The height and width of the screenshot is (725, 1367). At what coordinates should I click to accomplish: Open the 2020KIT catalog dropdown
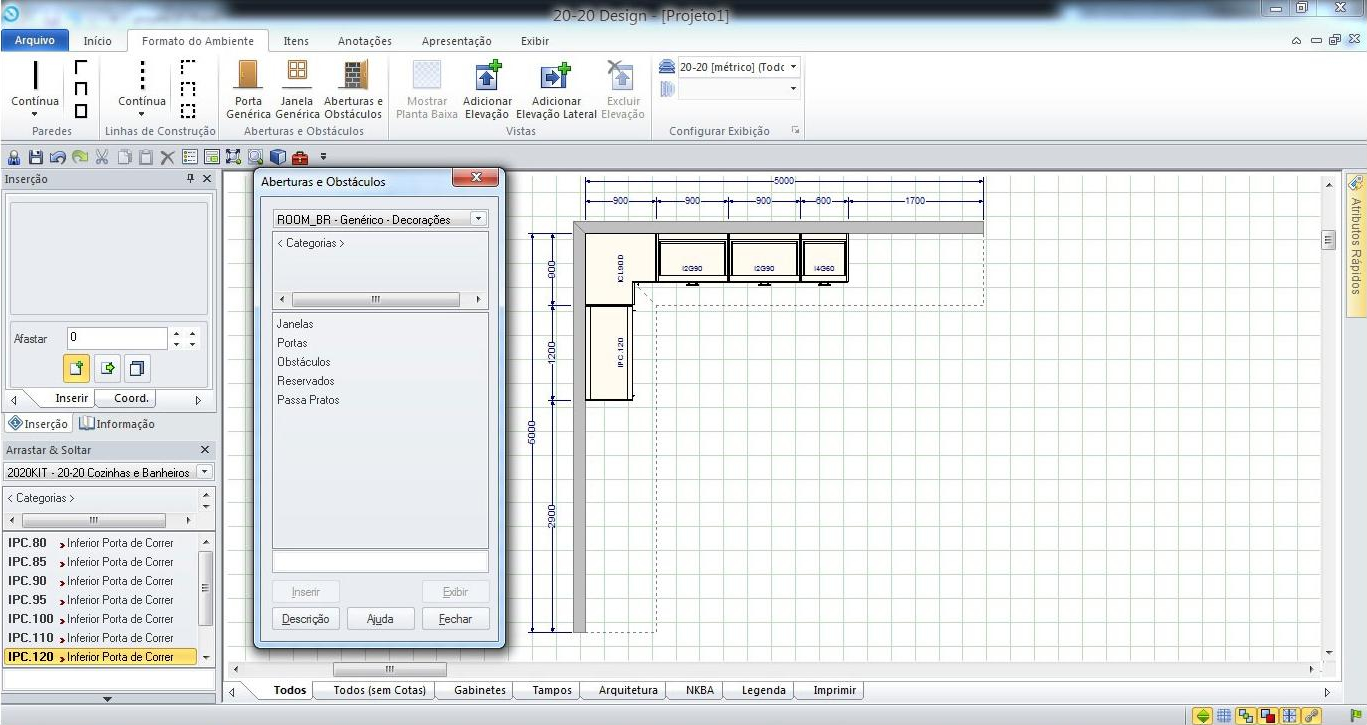205,472
